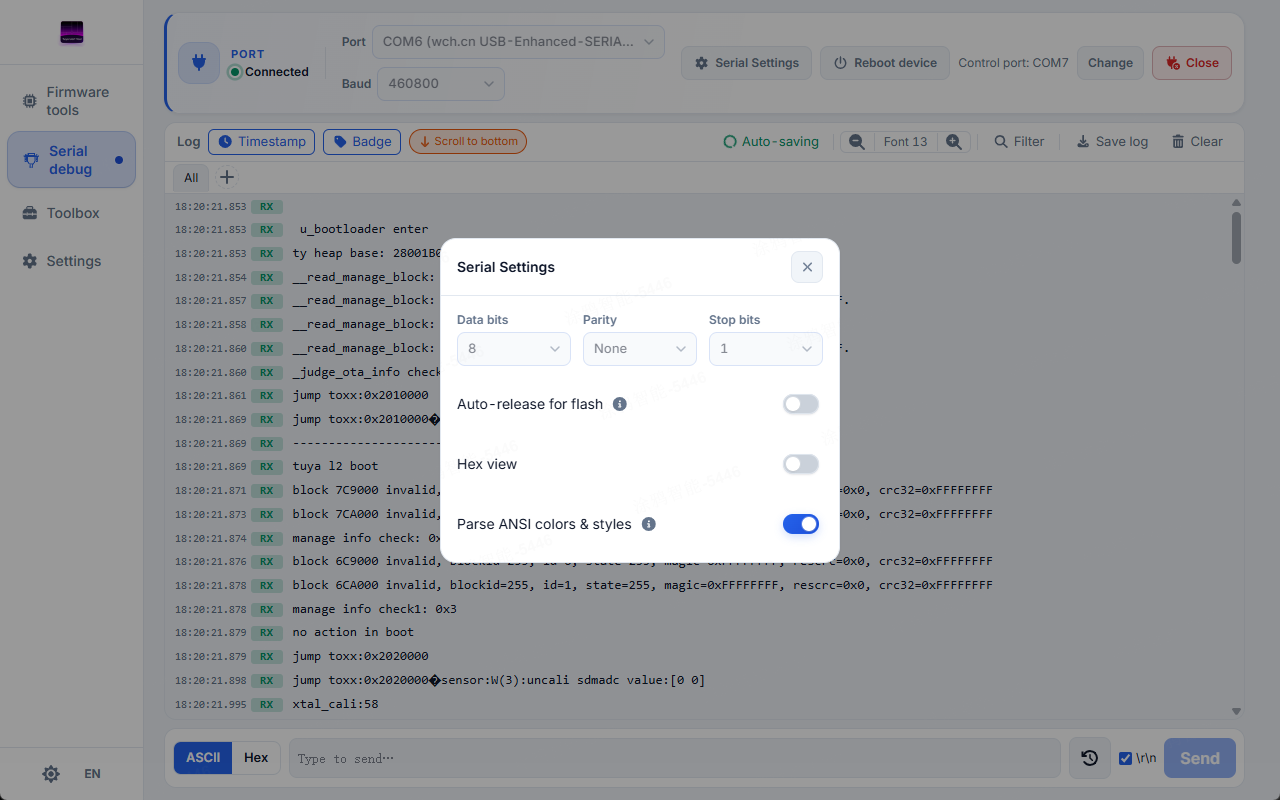Select the All log tab
This screenshot has height=800, width=1280.
(191, 178)
